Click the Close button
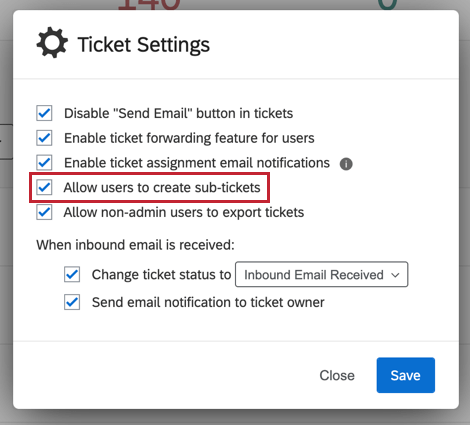This screenshot has height=425, width=470. (337, 375)
